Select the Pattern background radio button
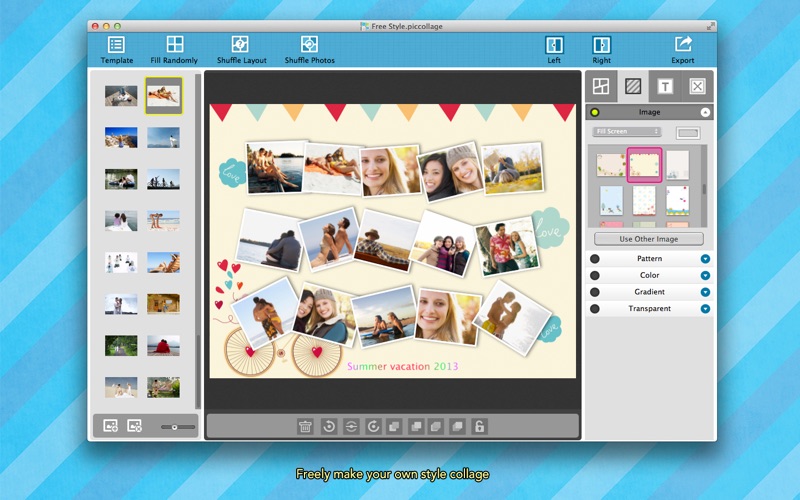The image size is (800, 500). click(595, 259)
